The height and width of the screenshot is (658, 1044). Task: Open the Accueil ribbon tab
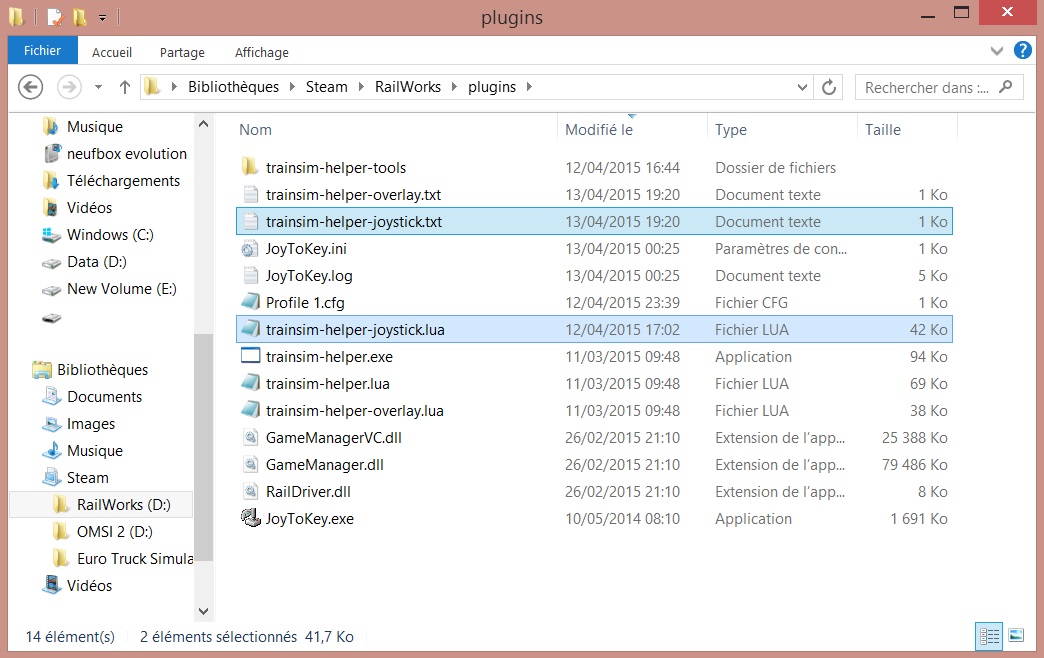112,53
